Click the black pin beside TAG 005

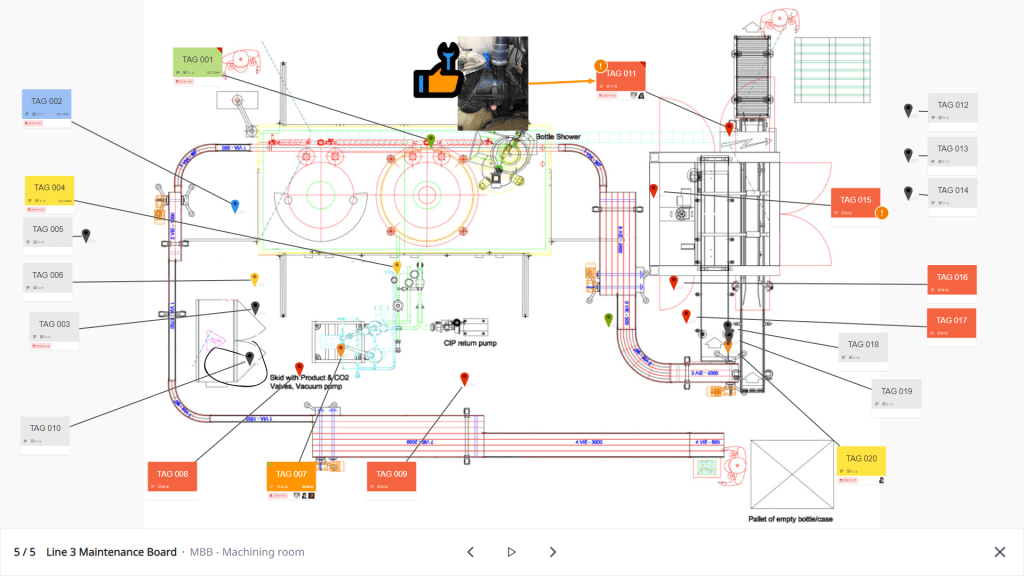86,235
